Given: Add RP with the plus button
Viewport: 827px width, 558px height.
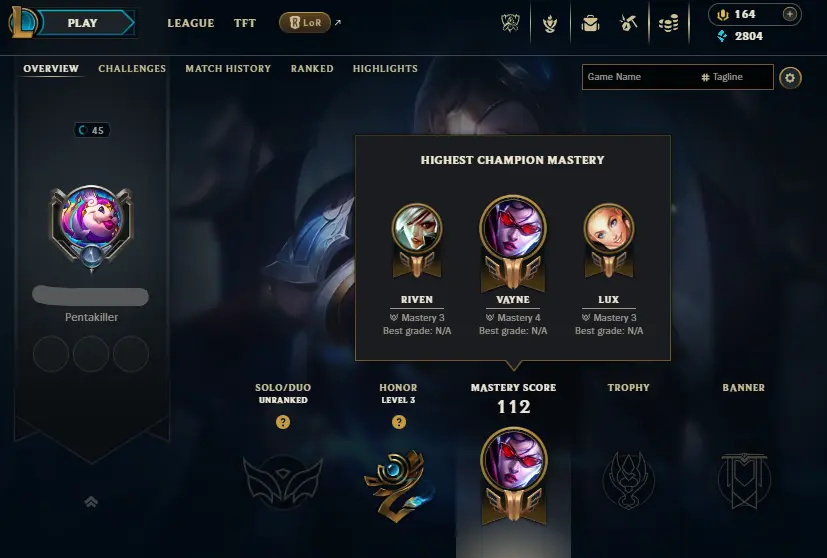Looking at the screenshot, I should pos(790,14).
